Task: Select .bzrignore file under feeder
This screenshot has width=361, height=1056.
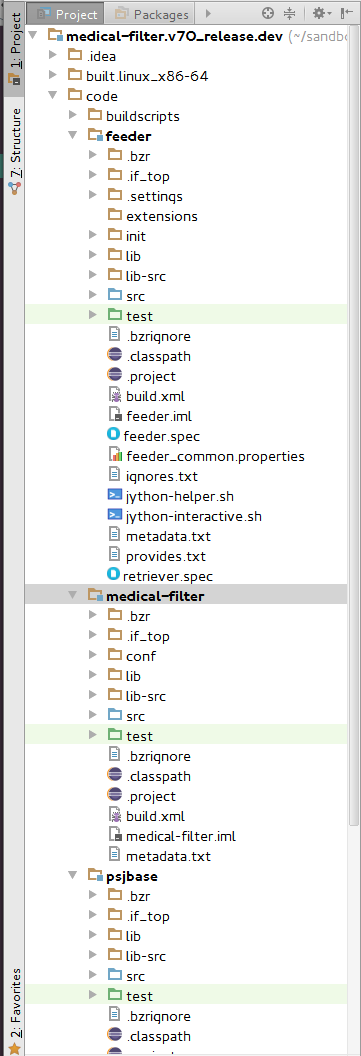Action: coord(158,336)
